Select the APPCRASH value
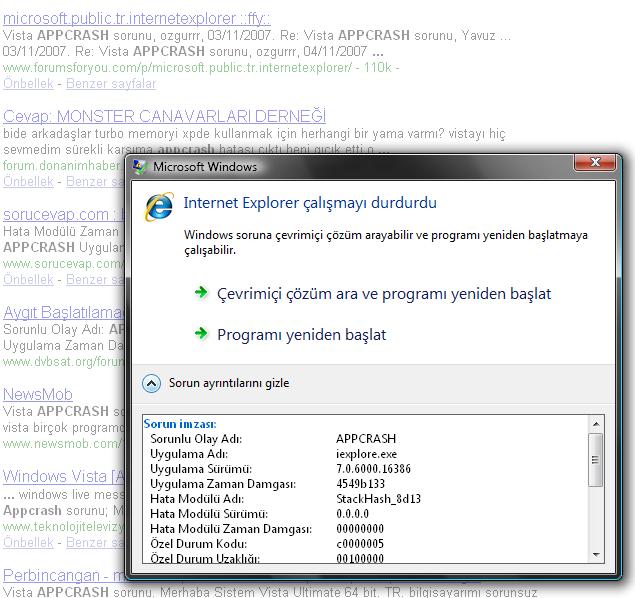The image size is (635, 598). [366, 439]
